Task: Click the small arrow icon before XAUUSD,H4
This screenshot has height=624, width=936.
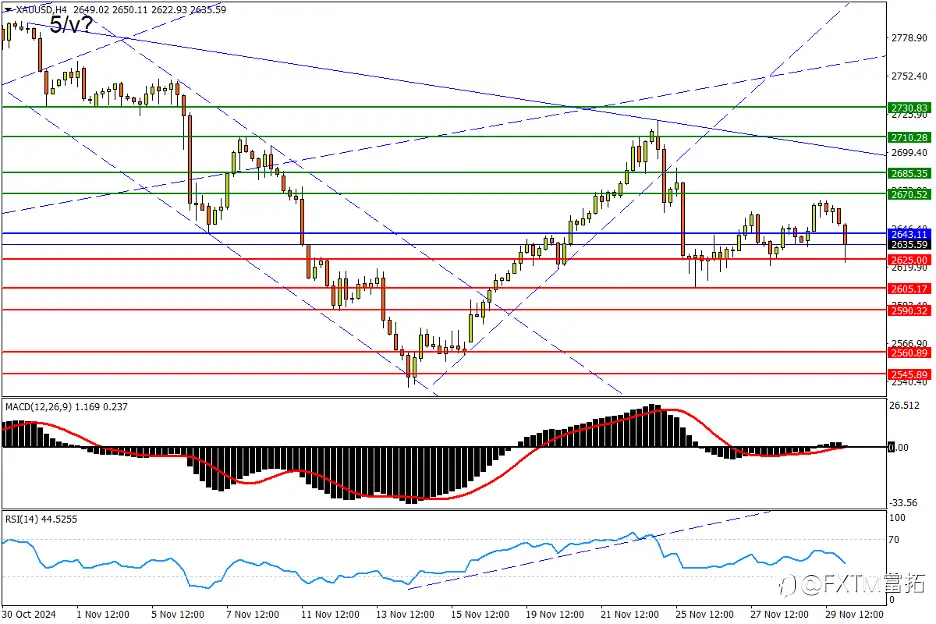Action: pos(8,10)
